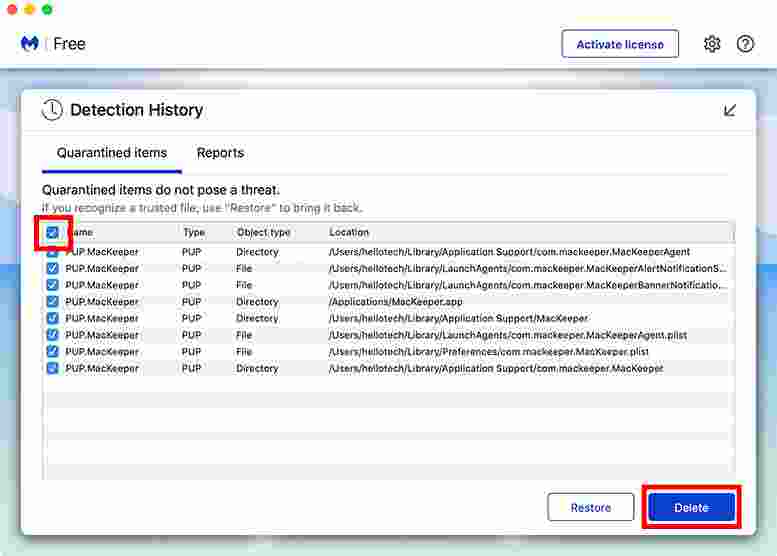Uncheck row for Application Support/MacKeeper directory
The width and height of the screenshot is (777, 556).
click(x=53, y=318)
